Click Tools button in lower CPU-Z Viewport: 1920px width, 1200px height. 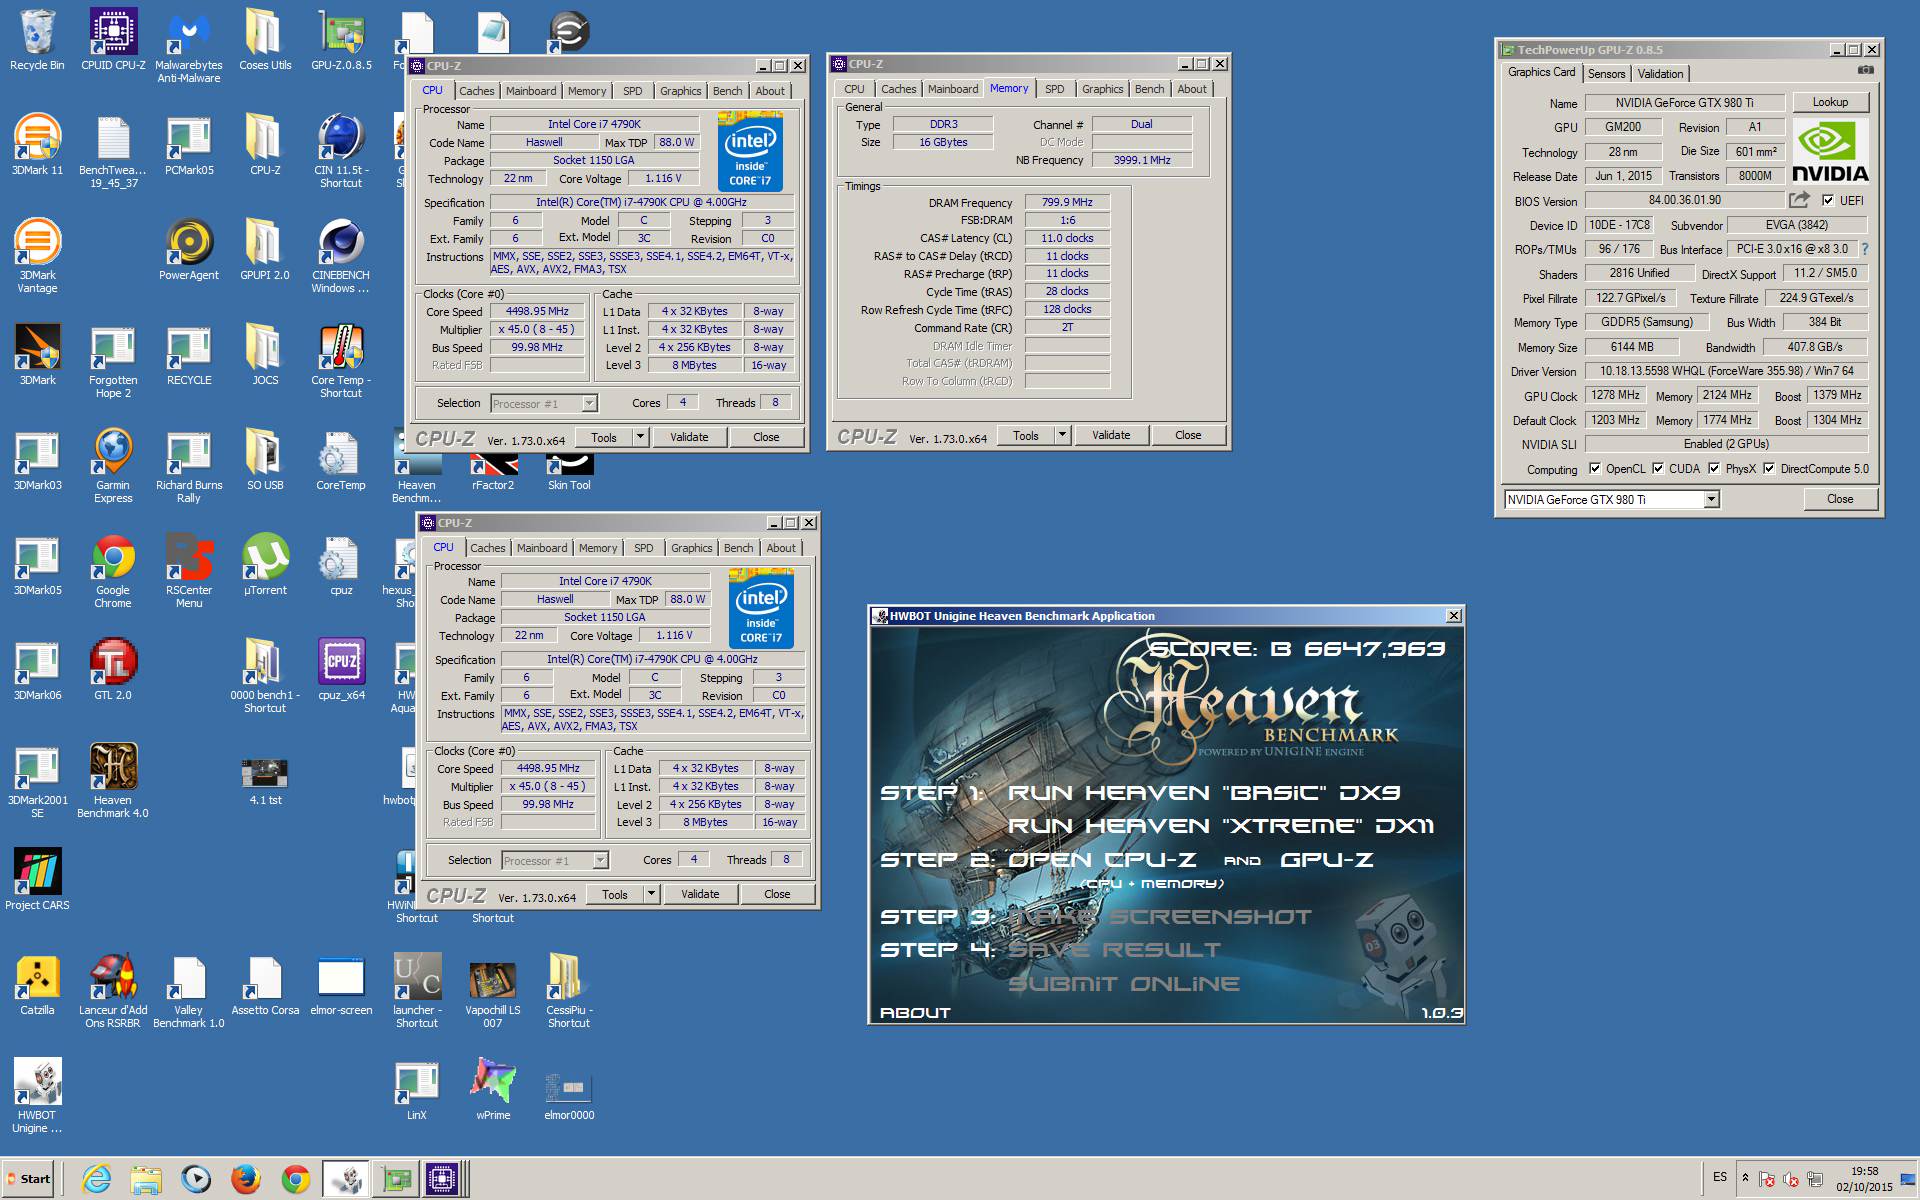(x=615, y=894)
